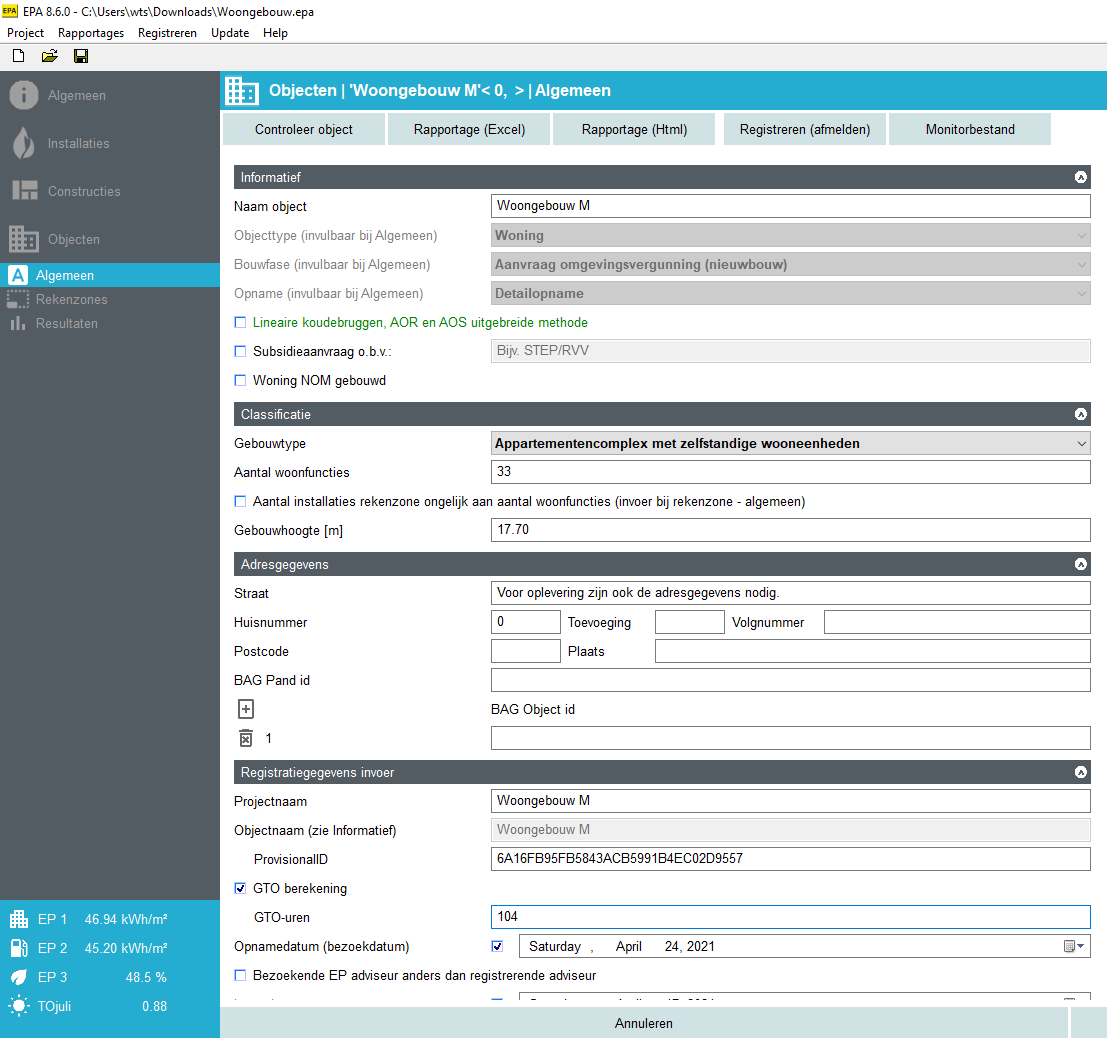Open the Objecttype Woning dropdown
1107x1038 pixels.
(x=791, y=235)
